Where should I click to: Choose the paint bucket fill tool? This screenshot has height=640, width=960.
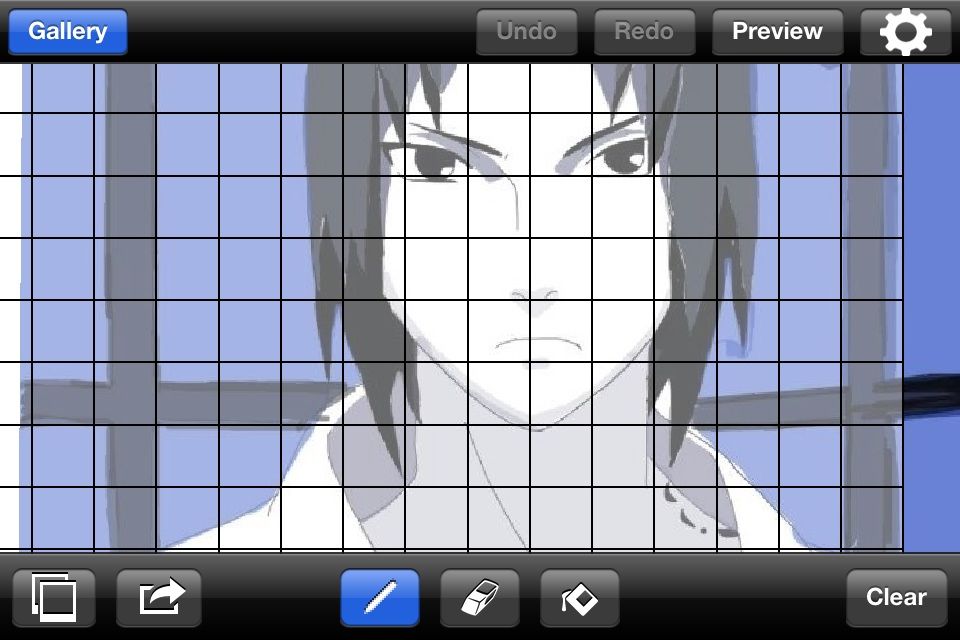tap(579, 597)
